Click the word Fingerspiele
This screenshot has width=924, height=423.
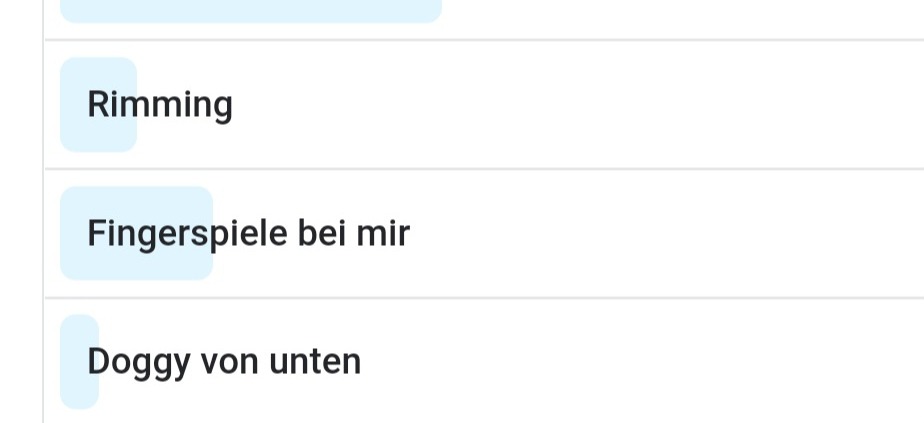tap(187, 234)
